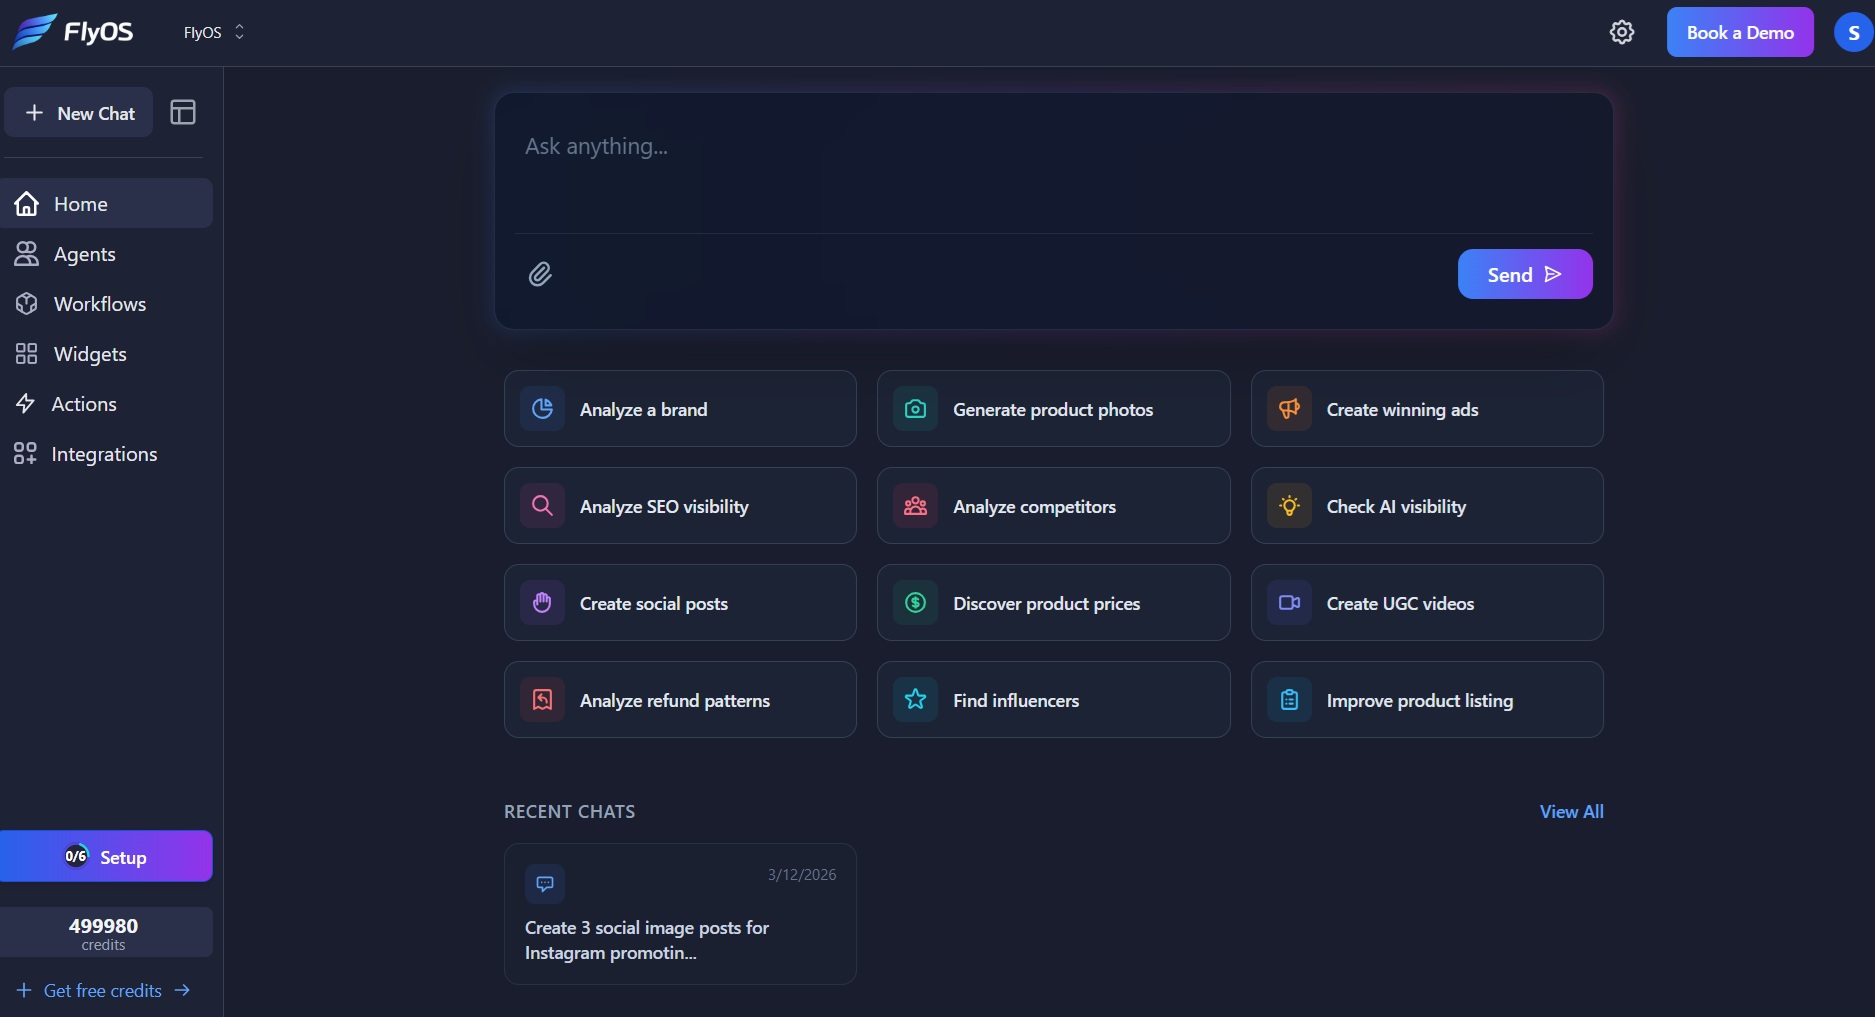This screenshot has width=1875, height=1017.
Task: Follow the View All recent chats link
Action: (1571, 812)
